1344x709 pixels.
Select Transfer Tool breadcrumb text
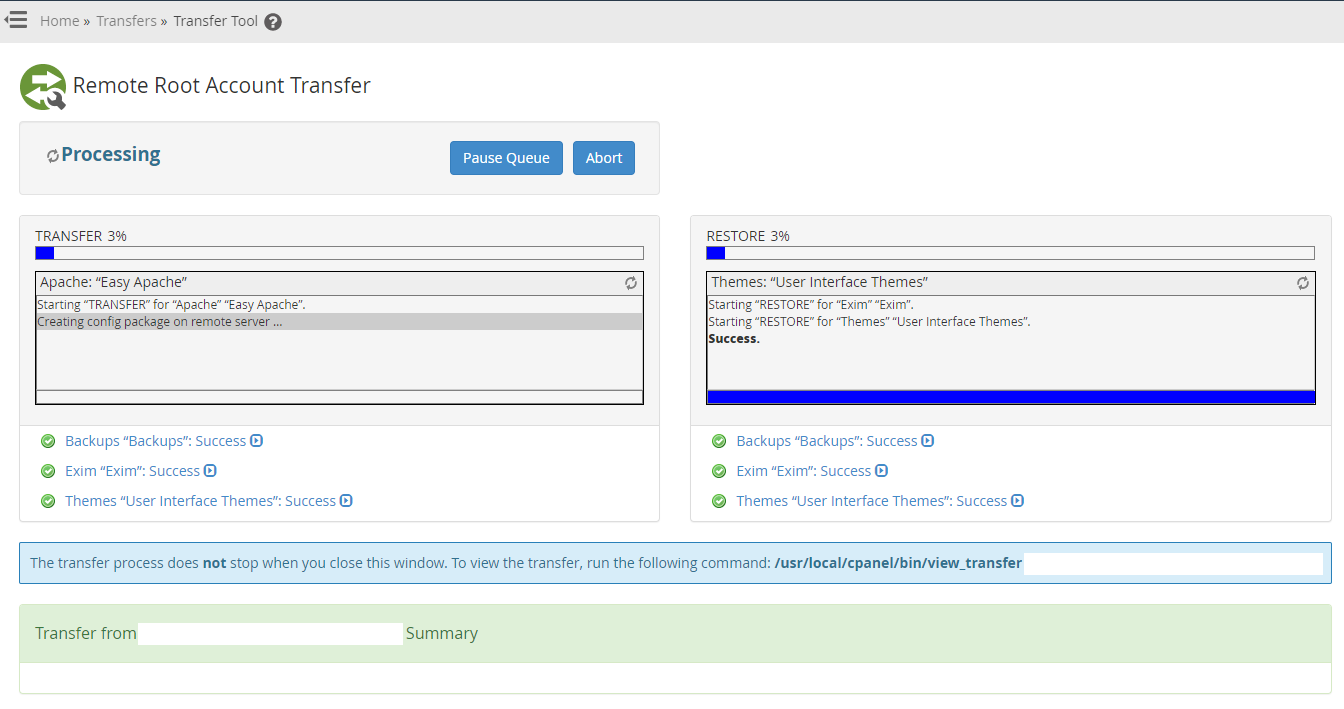click(215, 21)
